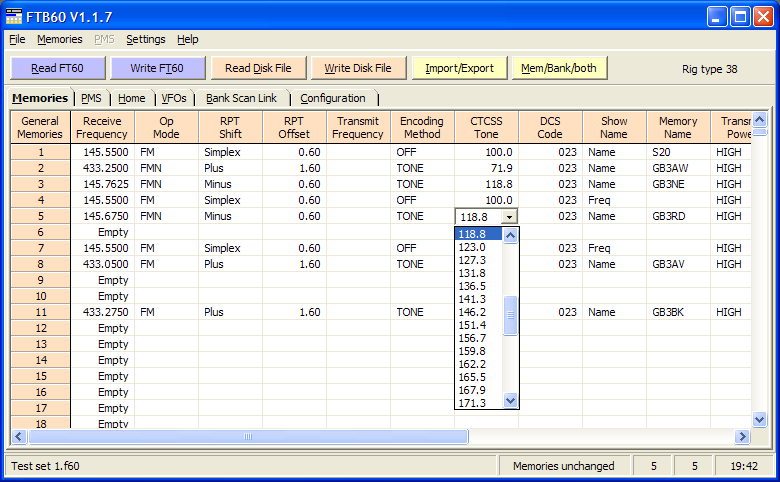Choose 146.2 in the CTCSS tone list

coord(479,312)
